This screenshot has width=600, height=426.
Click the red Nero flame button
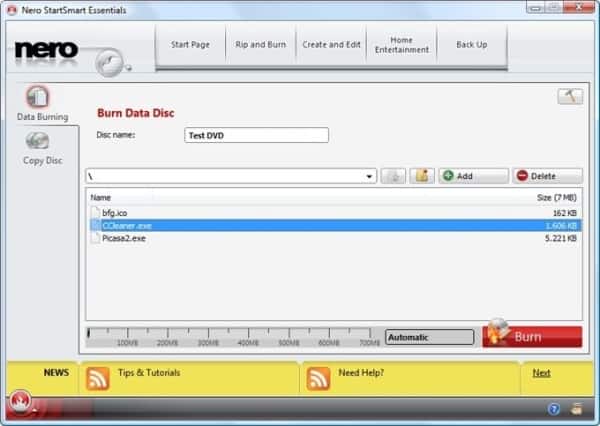click(20, 402)
